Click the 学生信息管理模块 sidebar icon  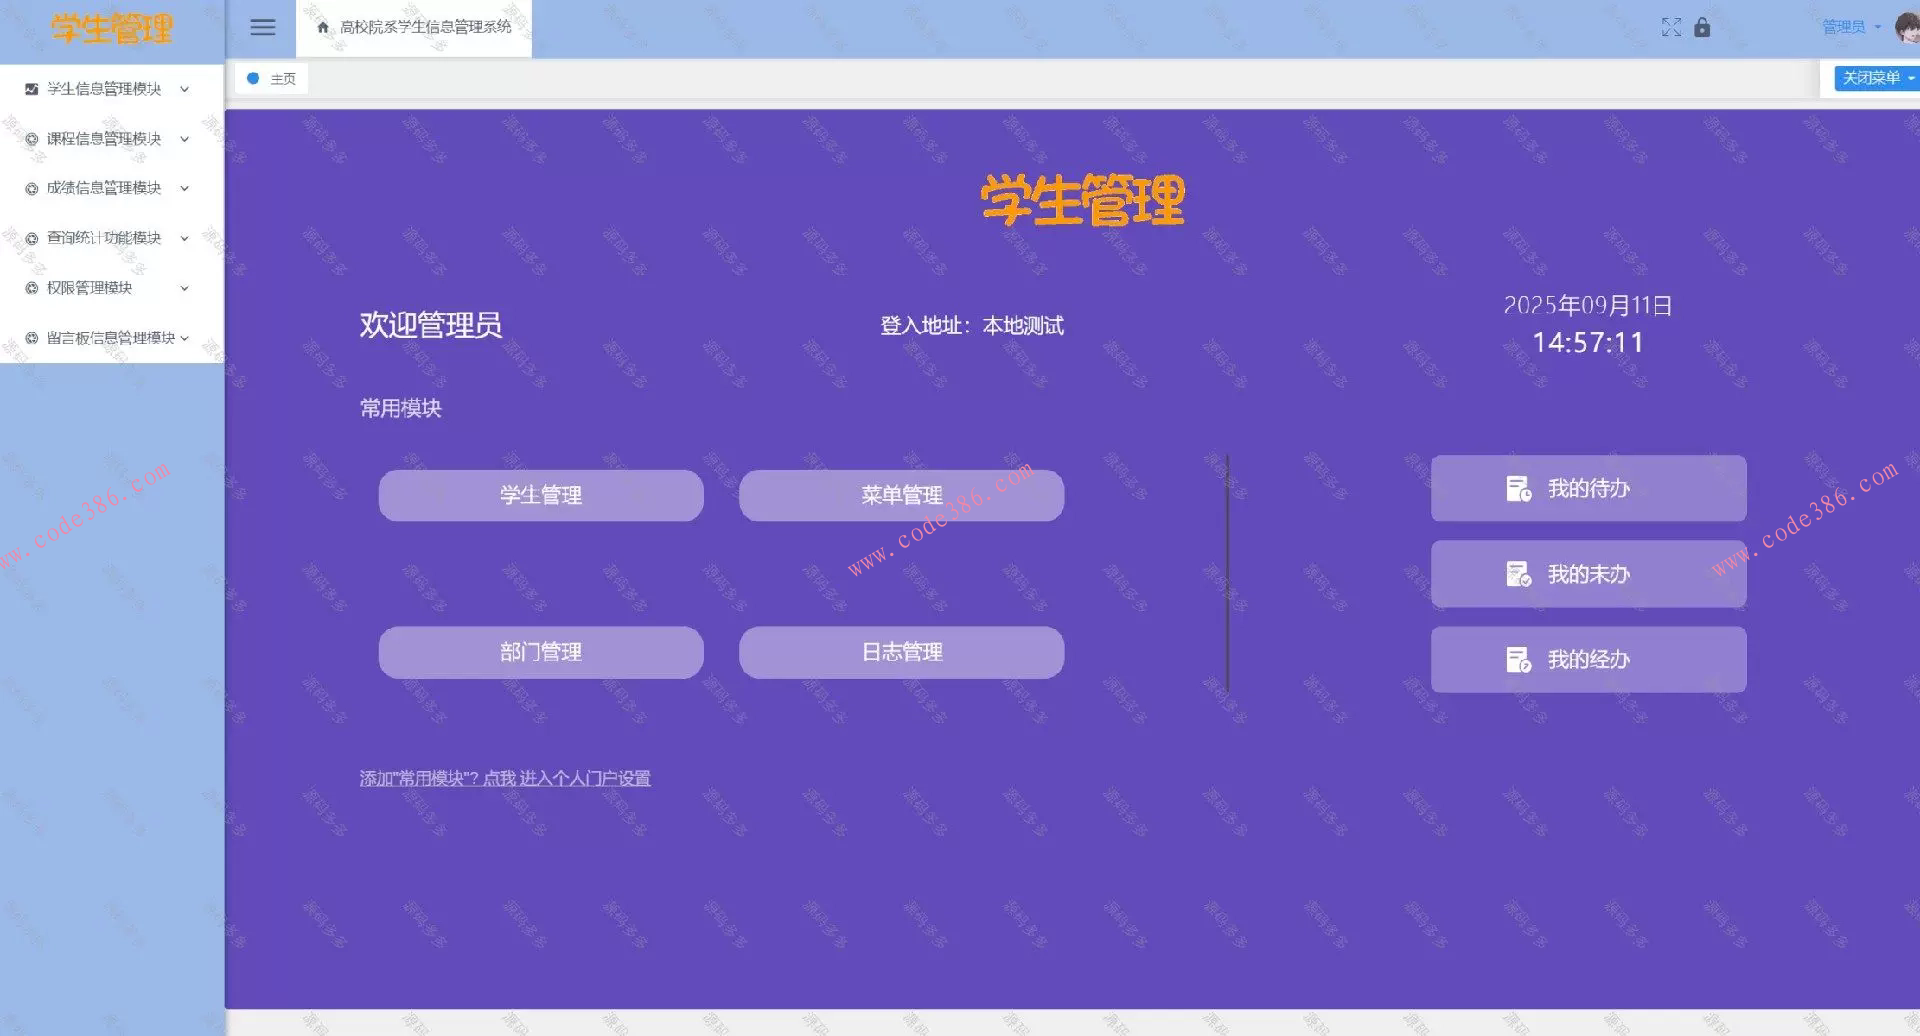point(29,88)
